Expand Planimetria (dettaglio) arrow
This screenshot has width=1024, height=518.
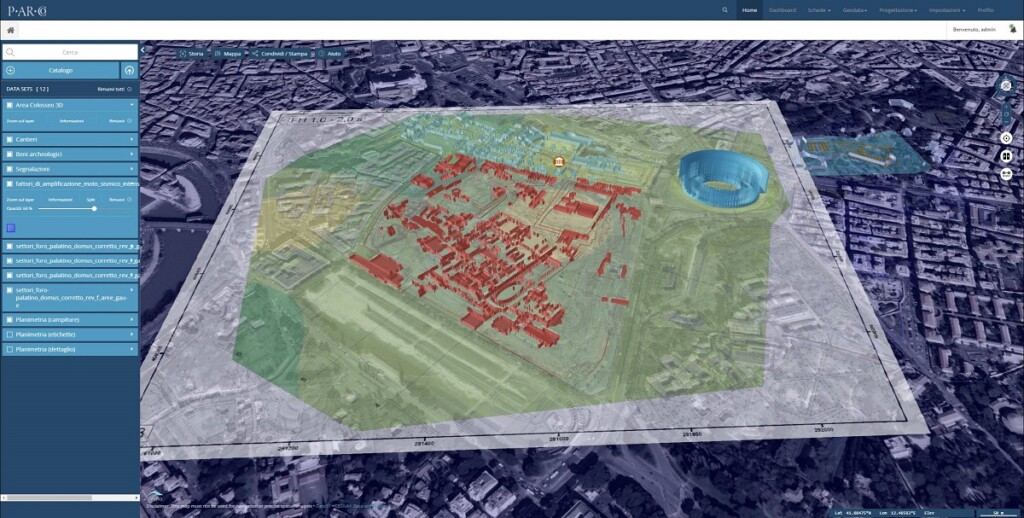(x=132, y=349)
